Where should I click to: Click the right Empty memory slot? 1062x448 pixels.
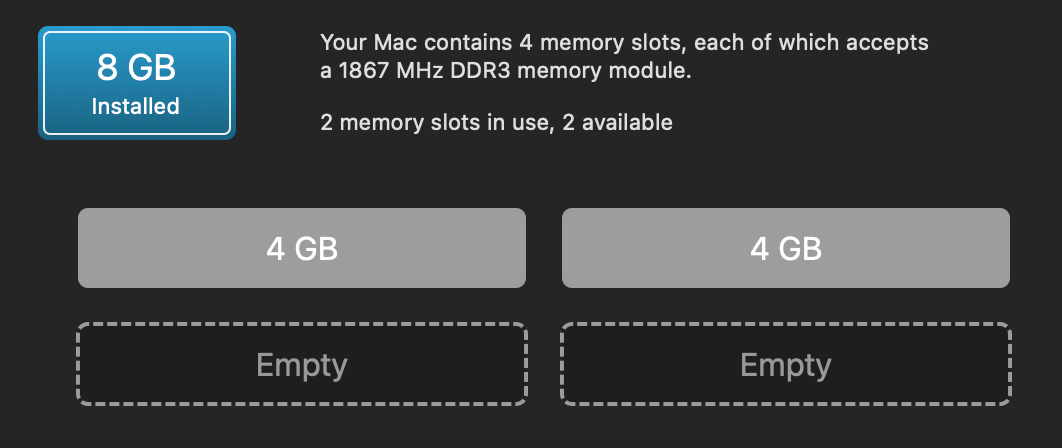pyautogui.click(x=786, y=364)
